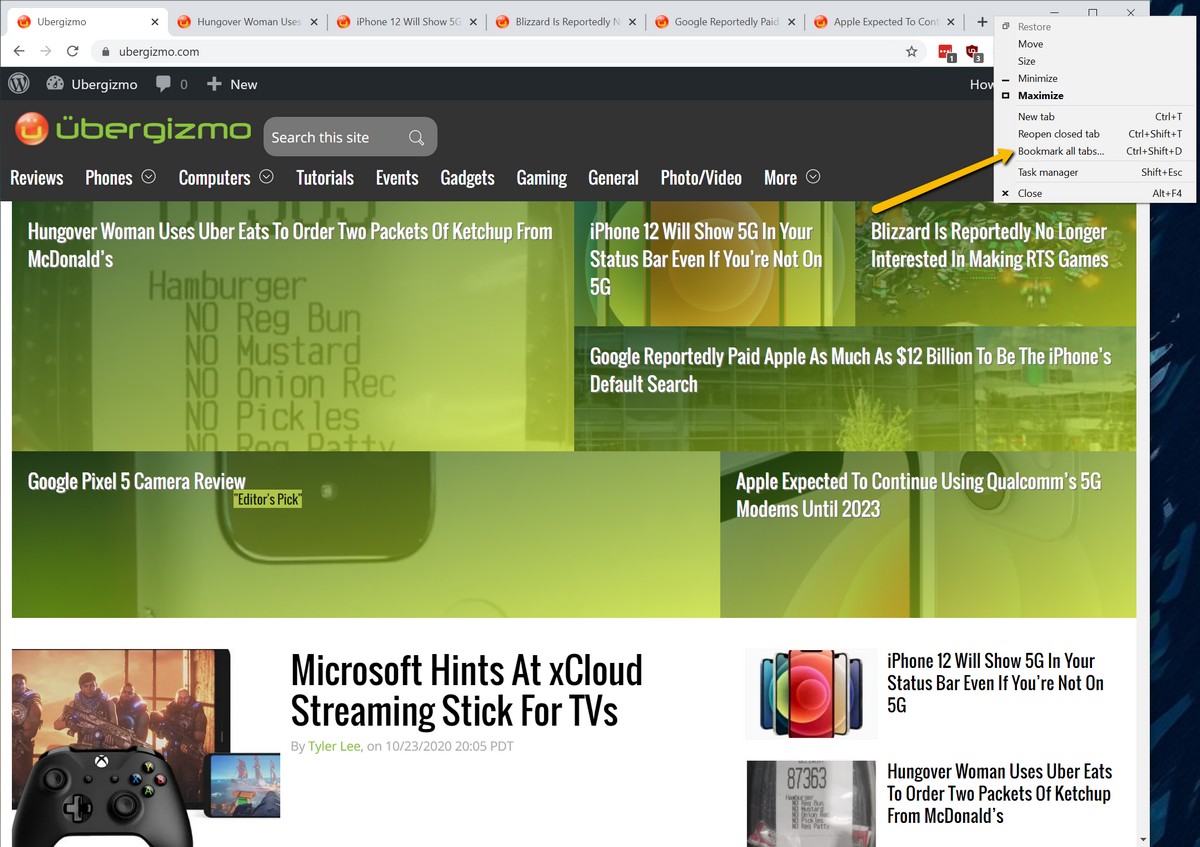Close the Apple Expected To Continue tab

pyautogui.click(x=950, y=22)
